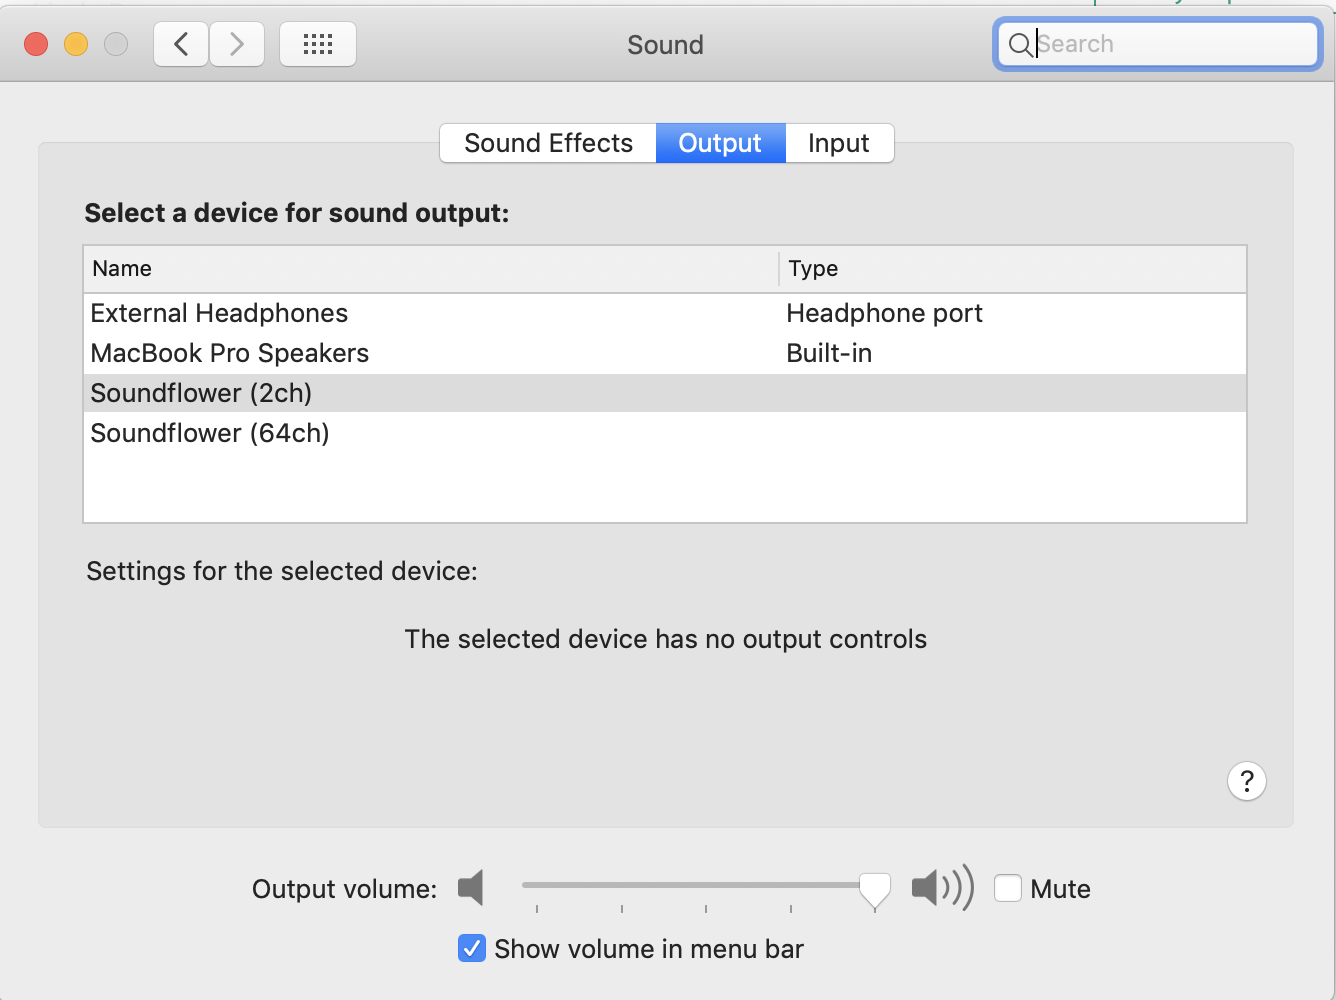This screenshot has height=1000, width=1336.
Task: Open the Show All preferences grid
Action: pyautogui.click(x=318, y=44)
